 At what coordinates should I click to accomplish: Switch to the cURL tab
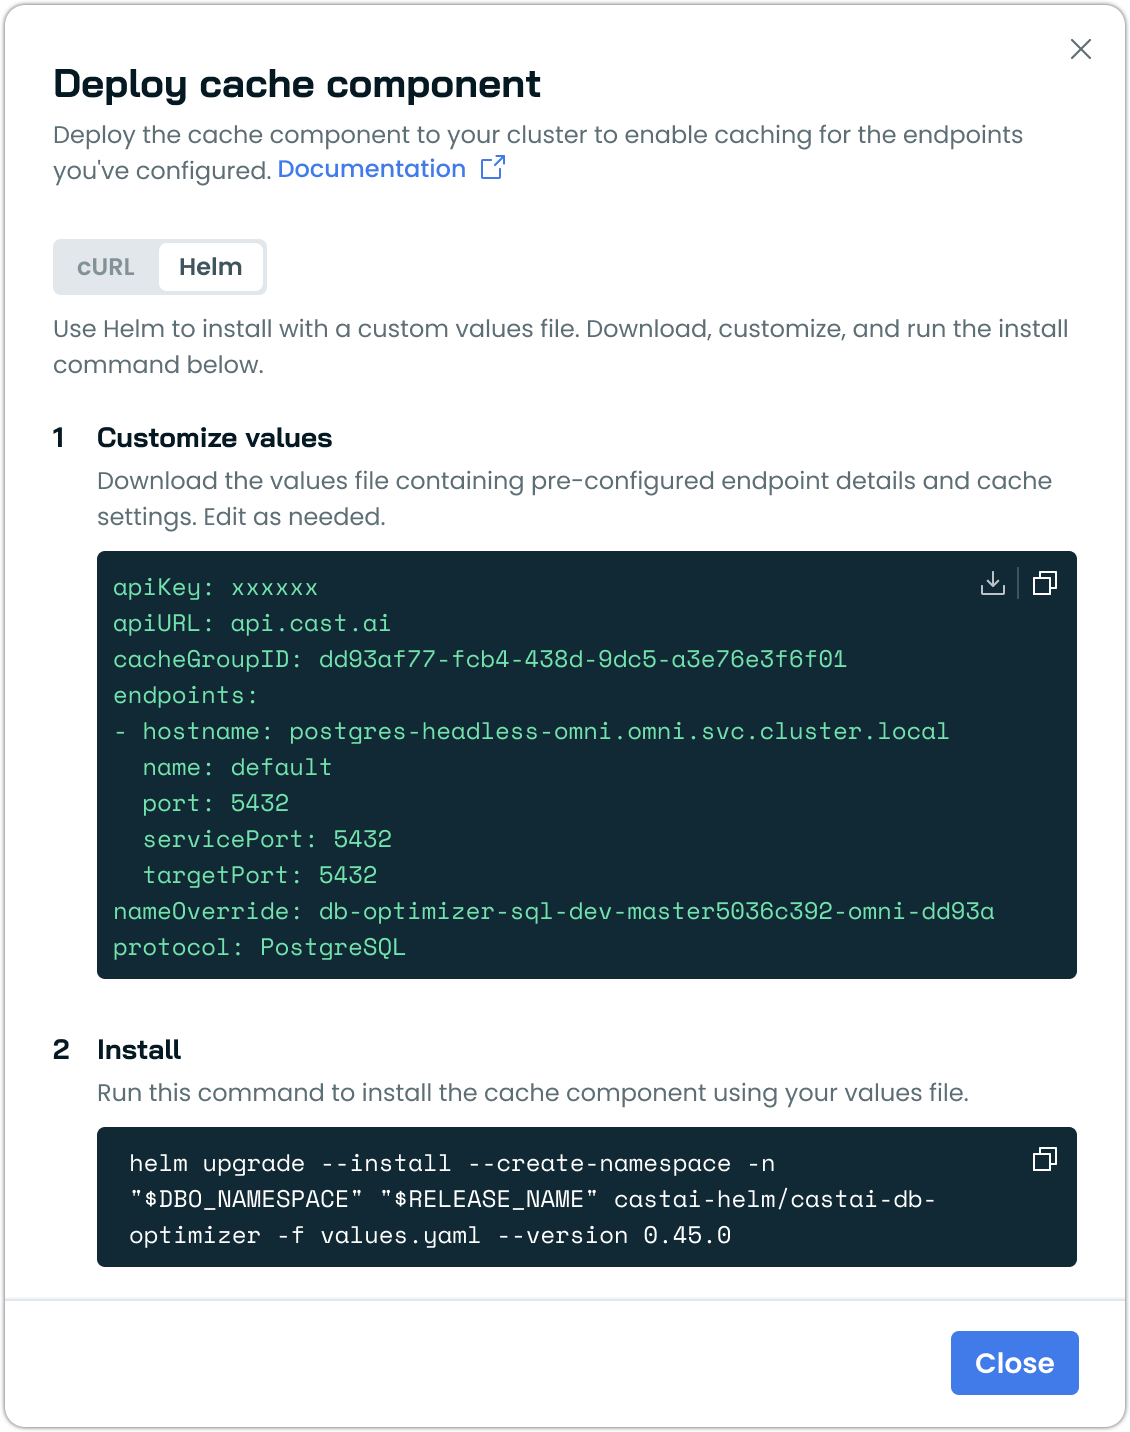point(106,267)
